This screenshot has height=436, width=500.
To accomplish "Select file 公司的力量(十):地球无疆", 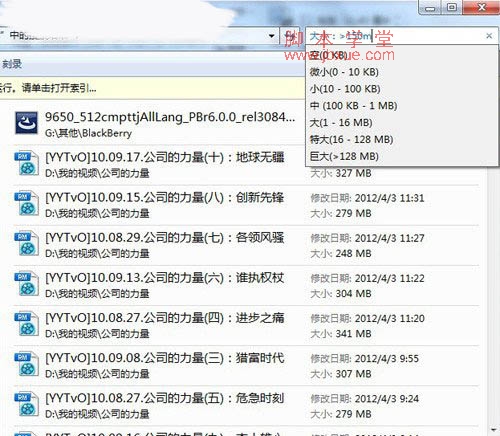I will point(165,157).
